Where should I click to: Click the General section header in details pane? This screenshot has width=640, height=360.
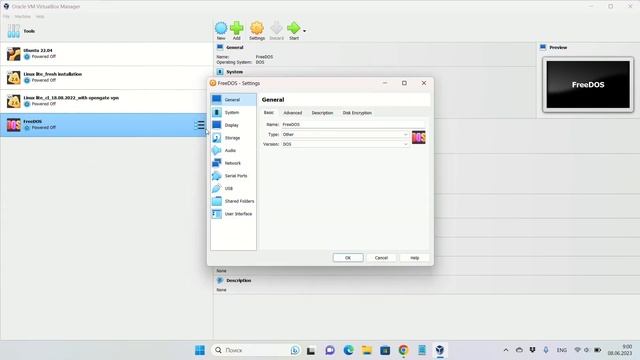point(234,47)
